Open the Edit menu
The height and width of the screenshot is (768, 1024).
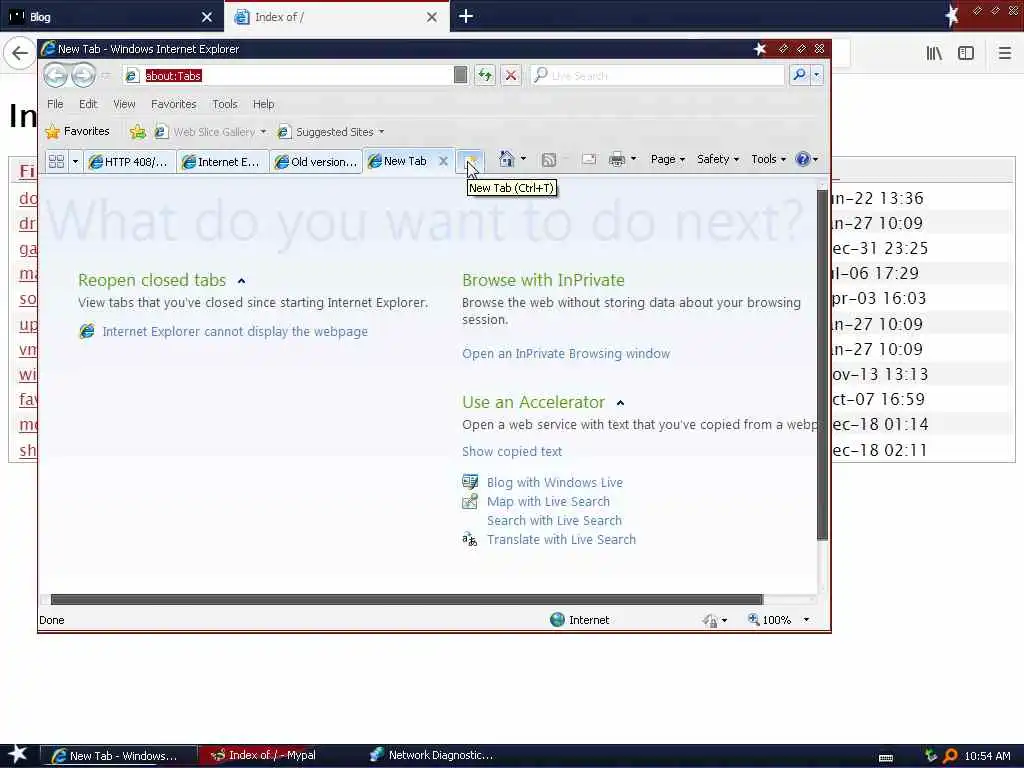tap(88, 104)
